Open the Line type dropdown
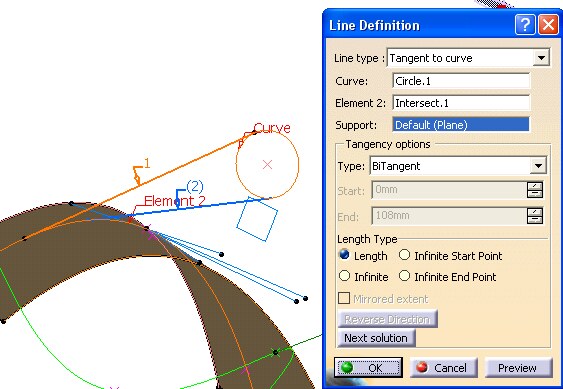 click(541, 58)
